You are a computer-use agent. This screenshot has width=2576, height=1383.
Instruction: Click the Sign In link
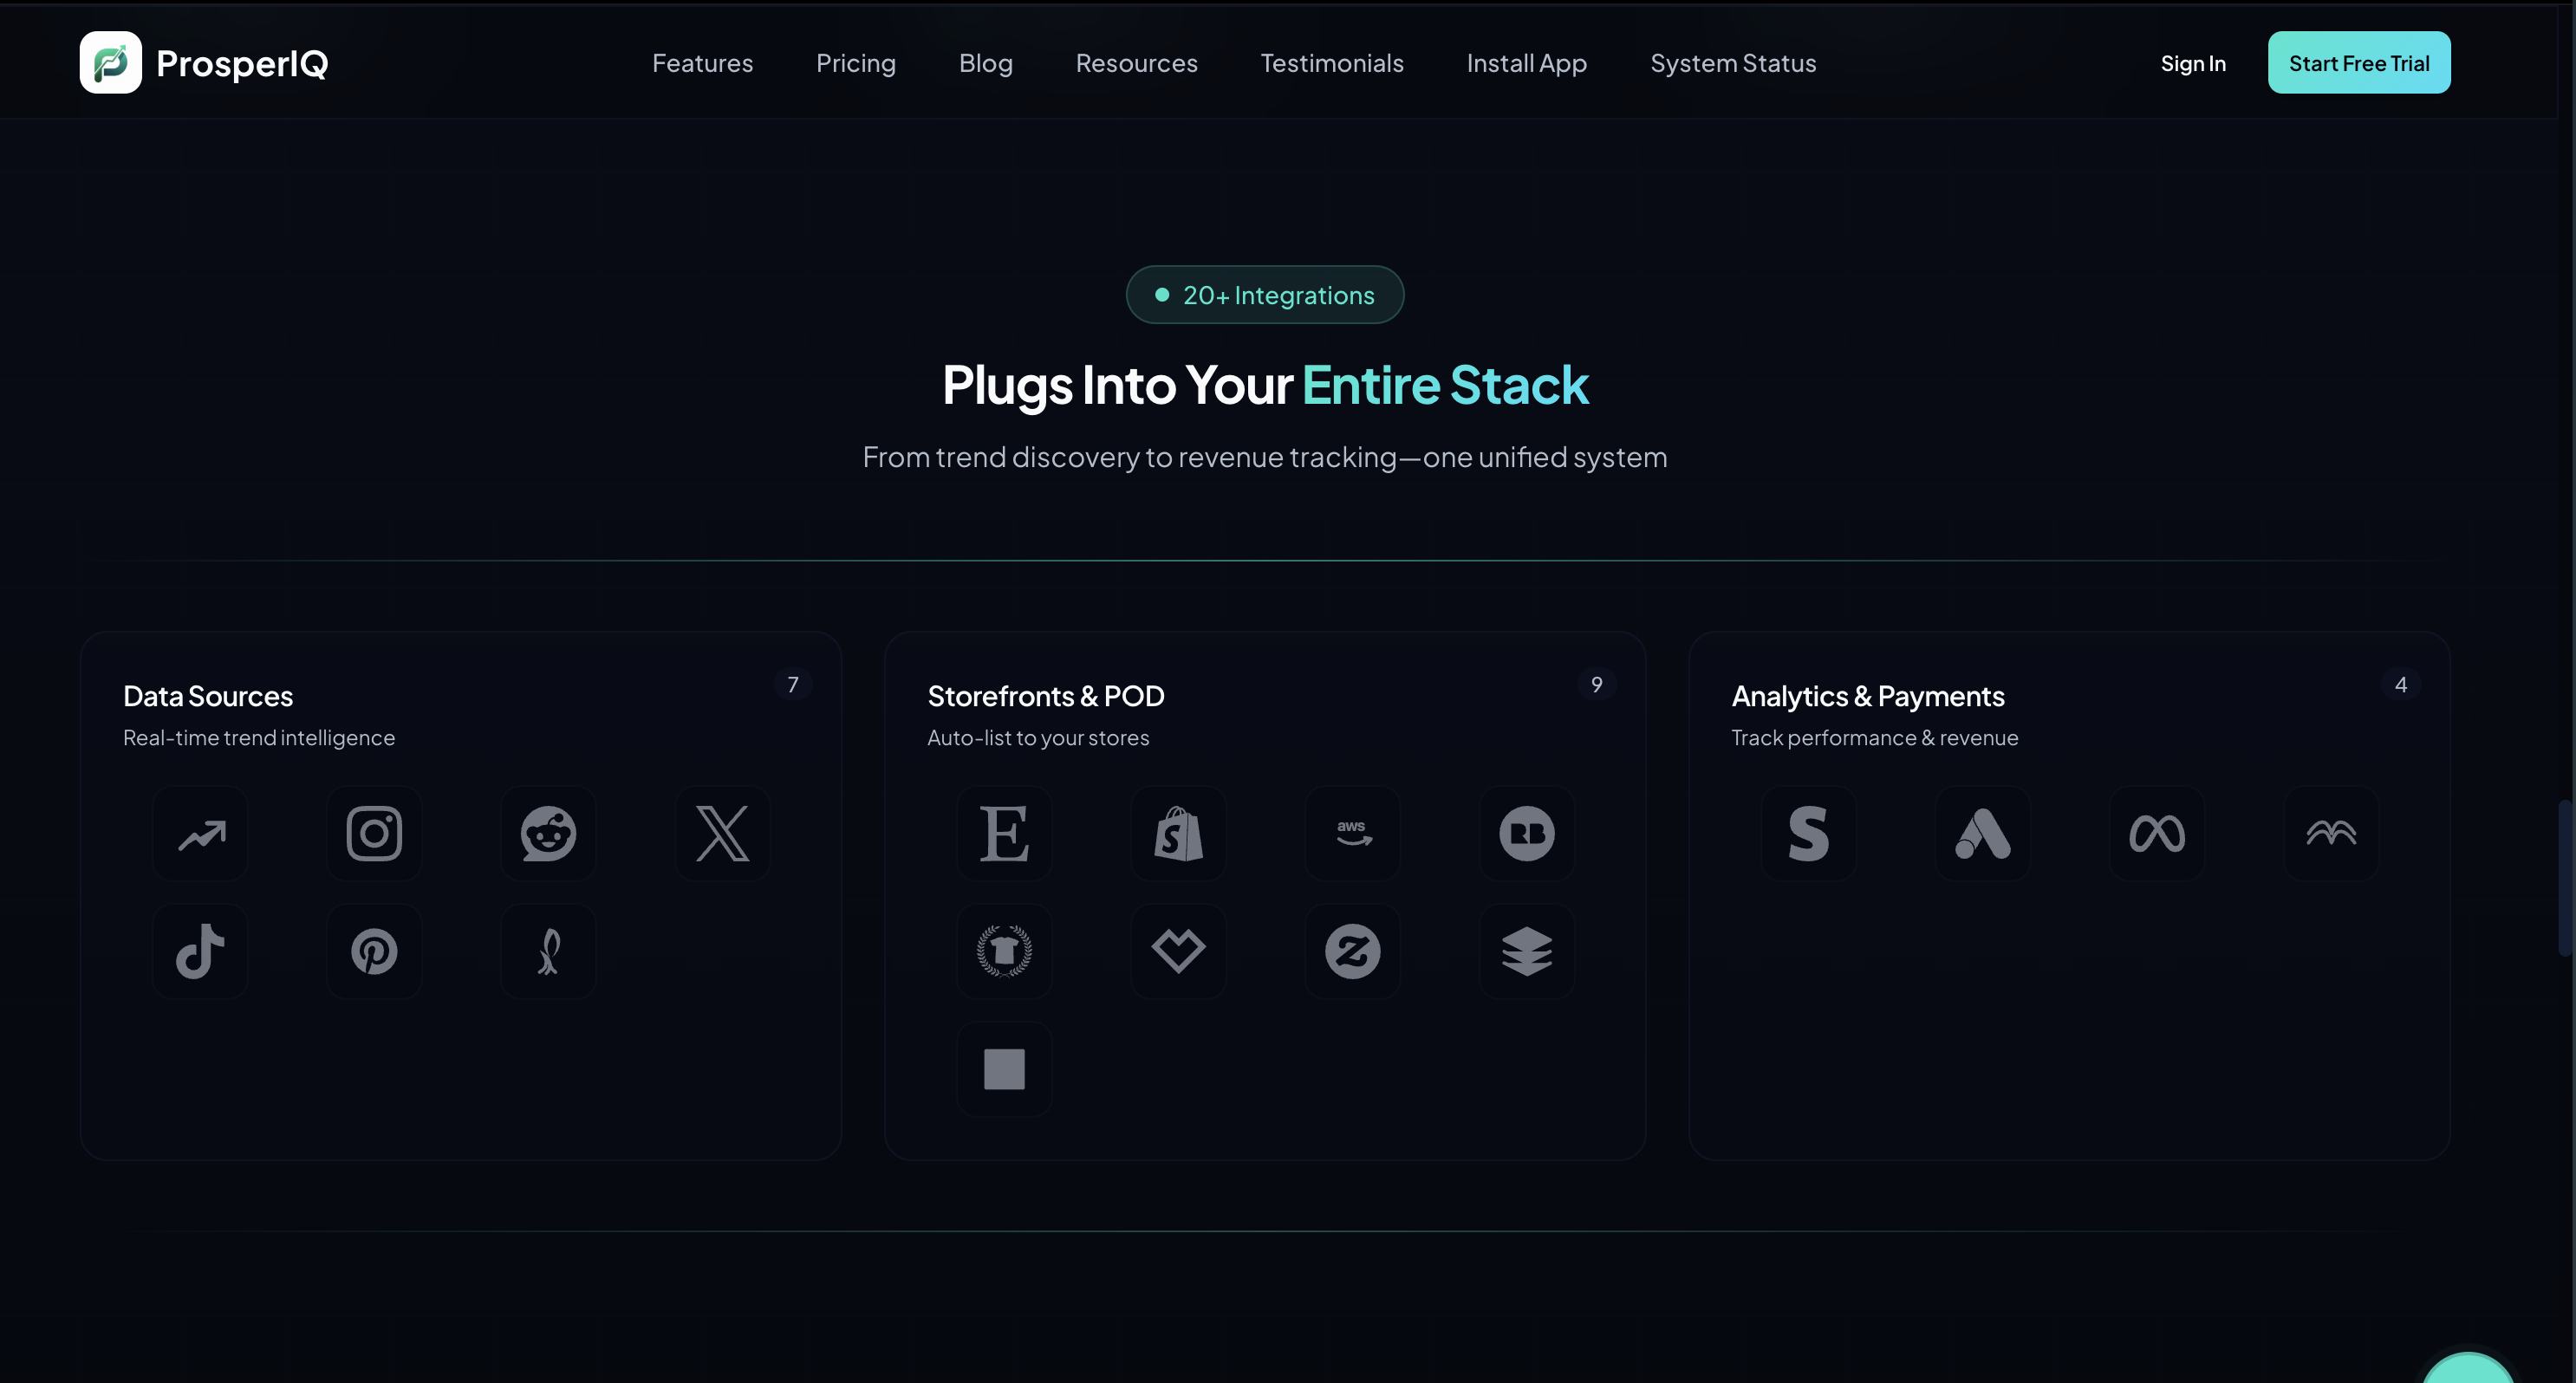2192,63
